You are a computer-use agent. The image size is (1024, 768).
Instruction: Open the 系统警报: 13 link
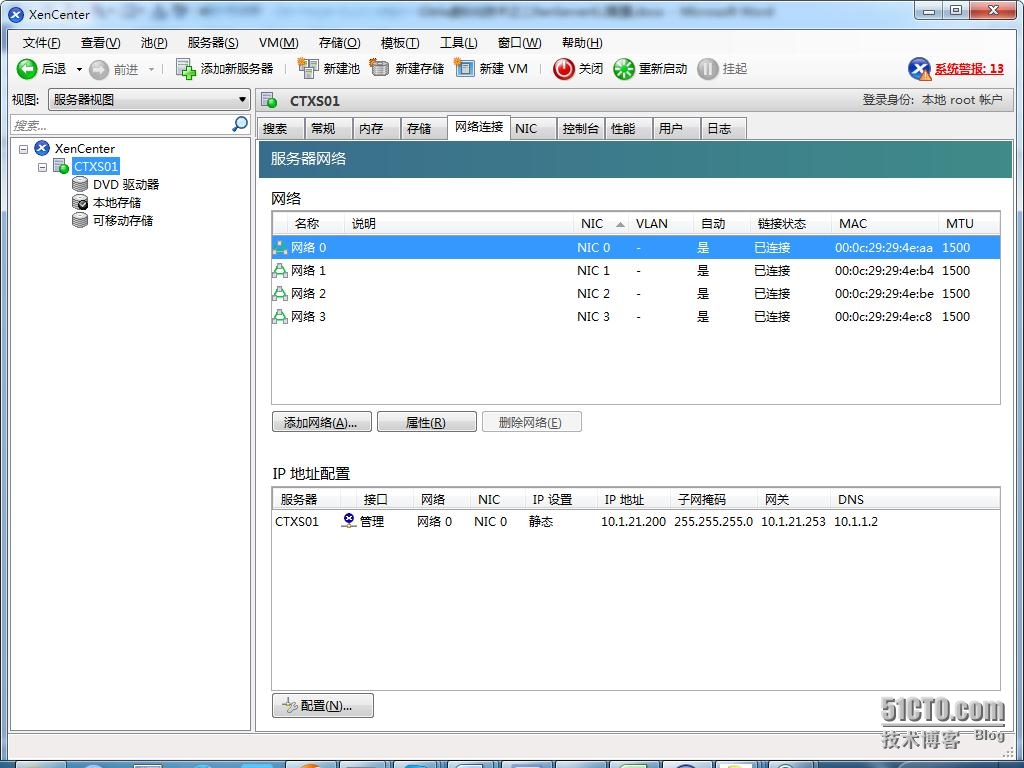tap(969, 69)
